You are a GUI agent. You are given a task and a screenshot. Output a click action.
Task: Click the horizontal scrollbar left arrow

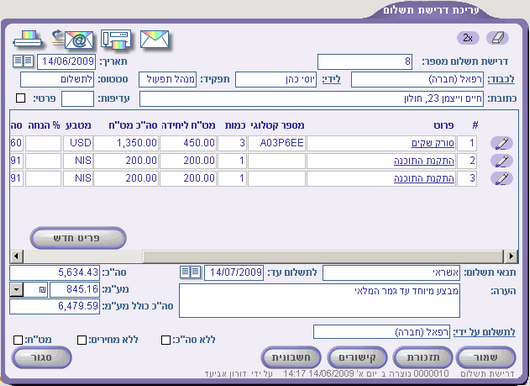point(17,256)
